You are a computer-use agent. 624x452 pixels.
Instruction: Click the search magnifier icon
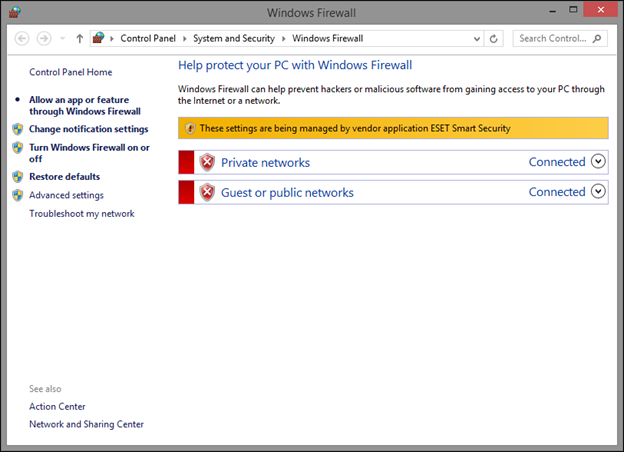[597, 39]
